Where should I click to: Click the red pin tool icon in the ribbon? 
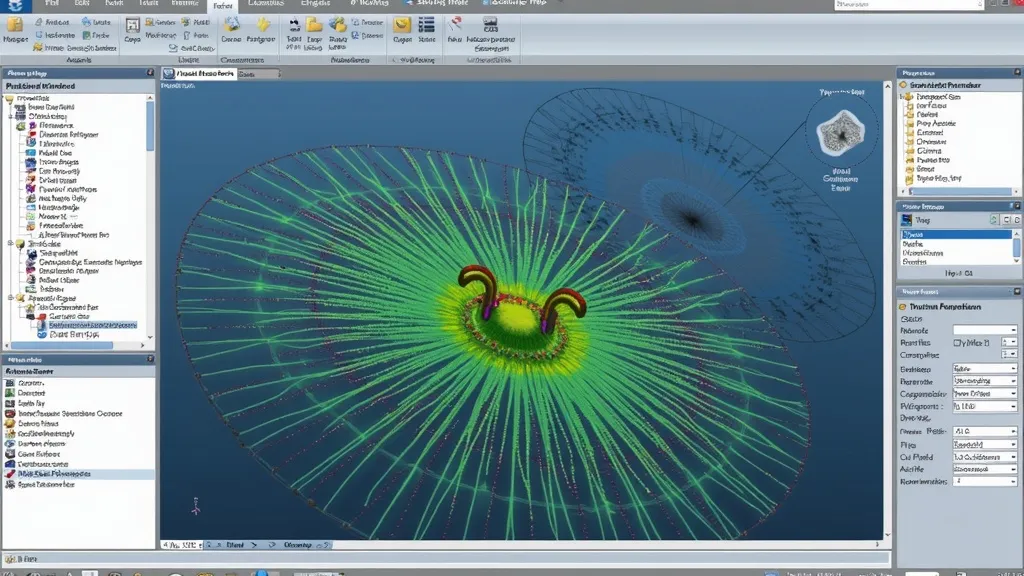pyautogui.click(x=455, y=24)
